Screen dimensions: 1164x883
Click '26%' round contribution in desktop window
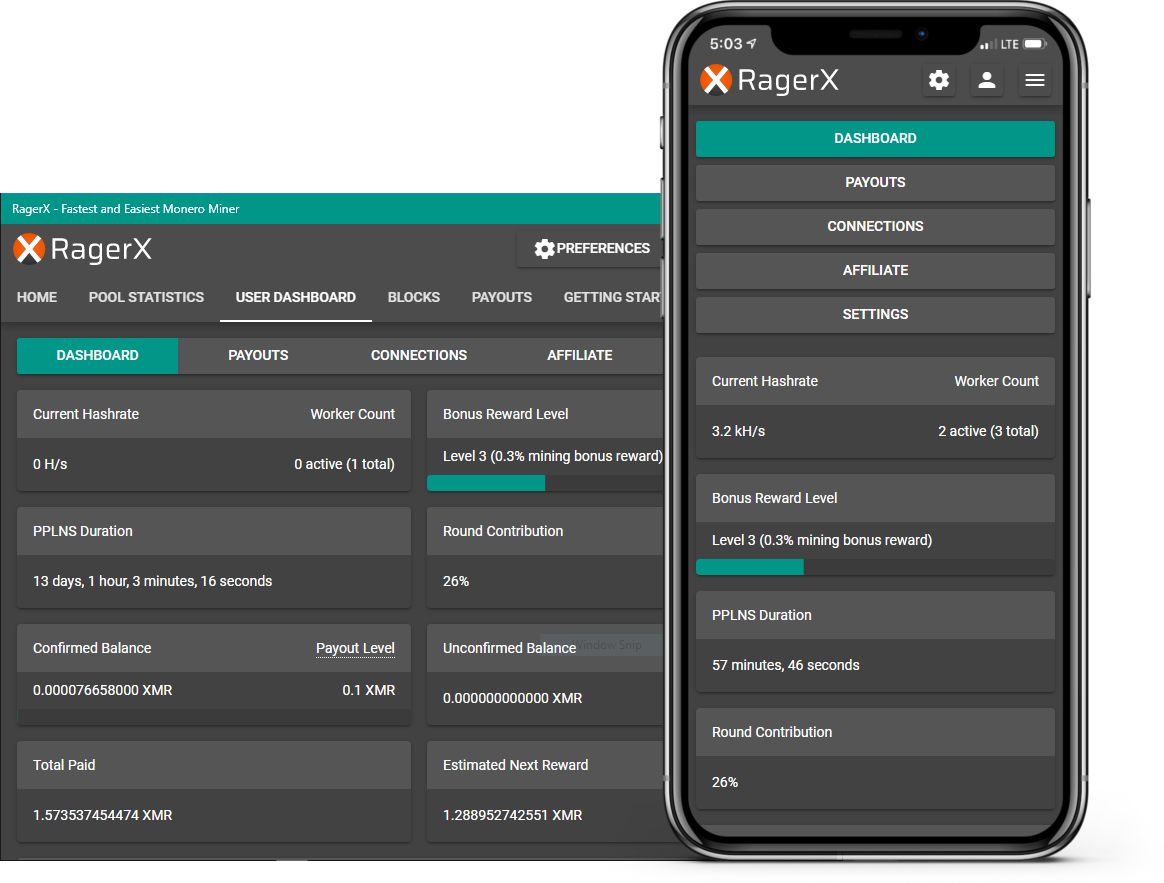click(x=456, y=581)
